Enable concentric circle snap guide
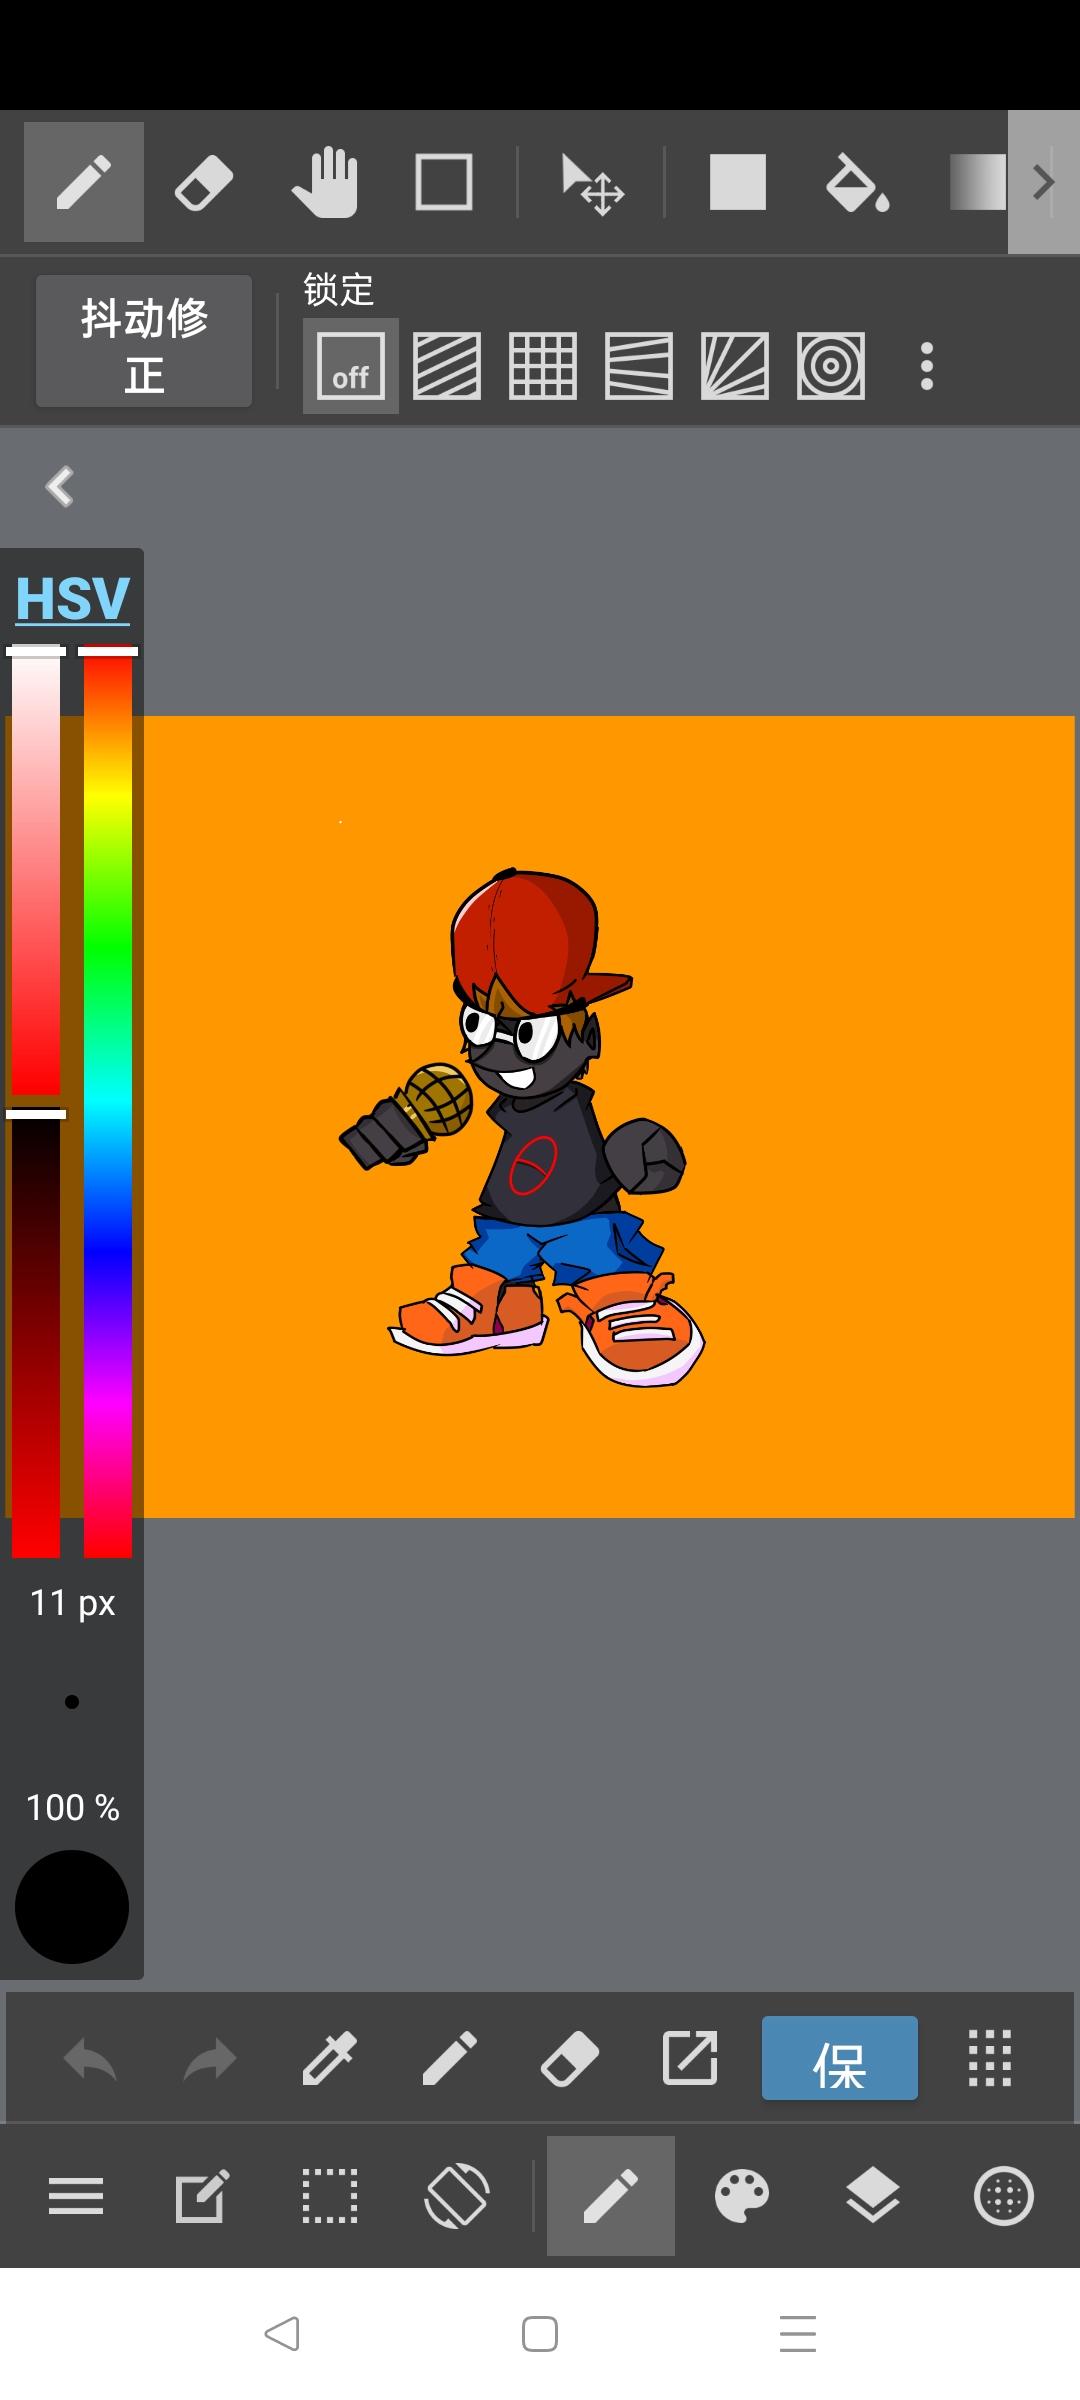Image resolution: width=1080 pixels, height=2400 pixels. pos(831,366)
